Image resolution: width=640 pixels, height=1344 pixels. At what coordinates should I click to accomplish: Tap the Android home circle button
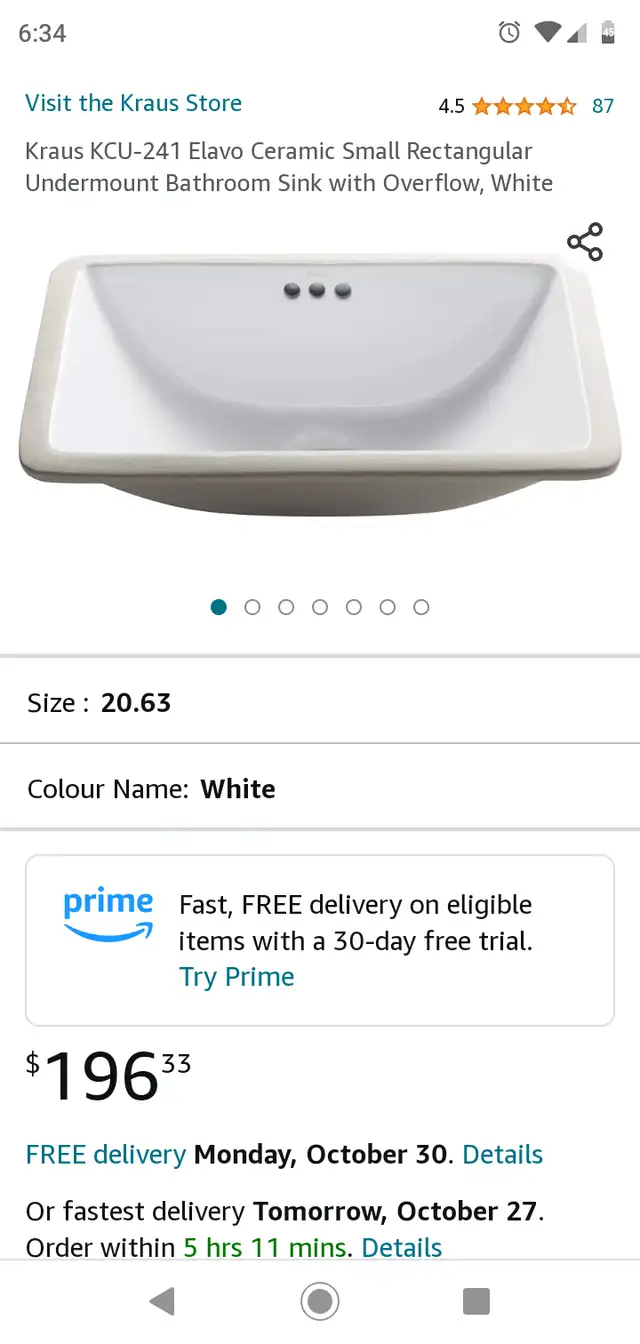click(x=320, y=1301)
